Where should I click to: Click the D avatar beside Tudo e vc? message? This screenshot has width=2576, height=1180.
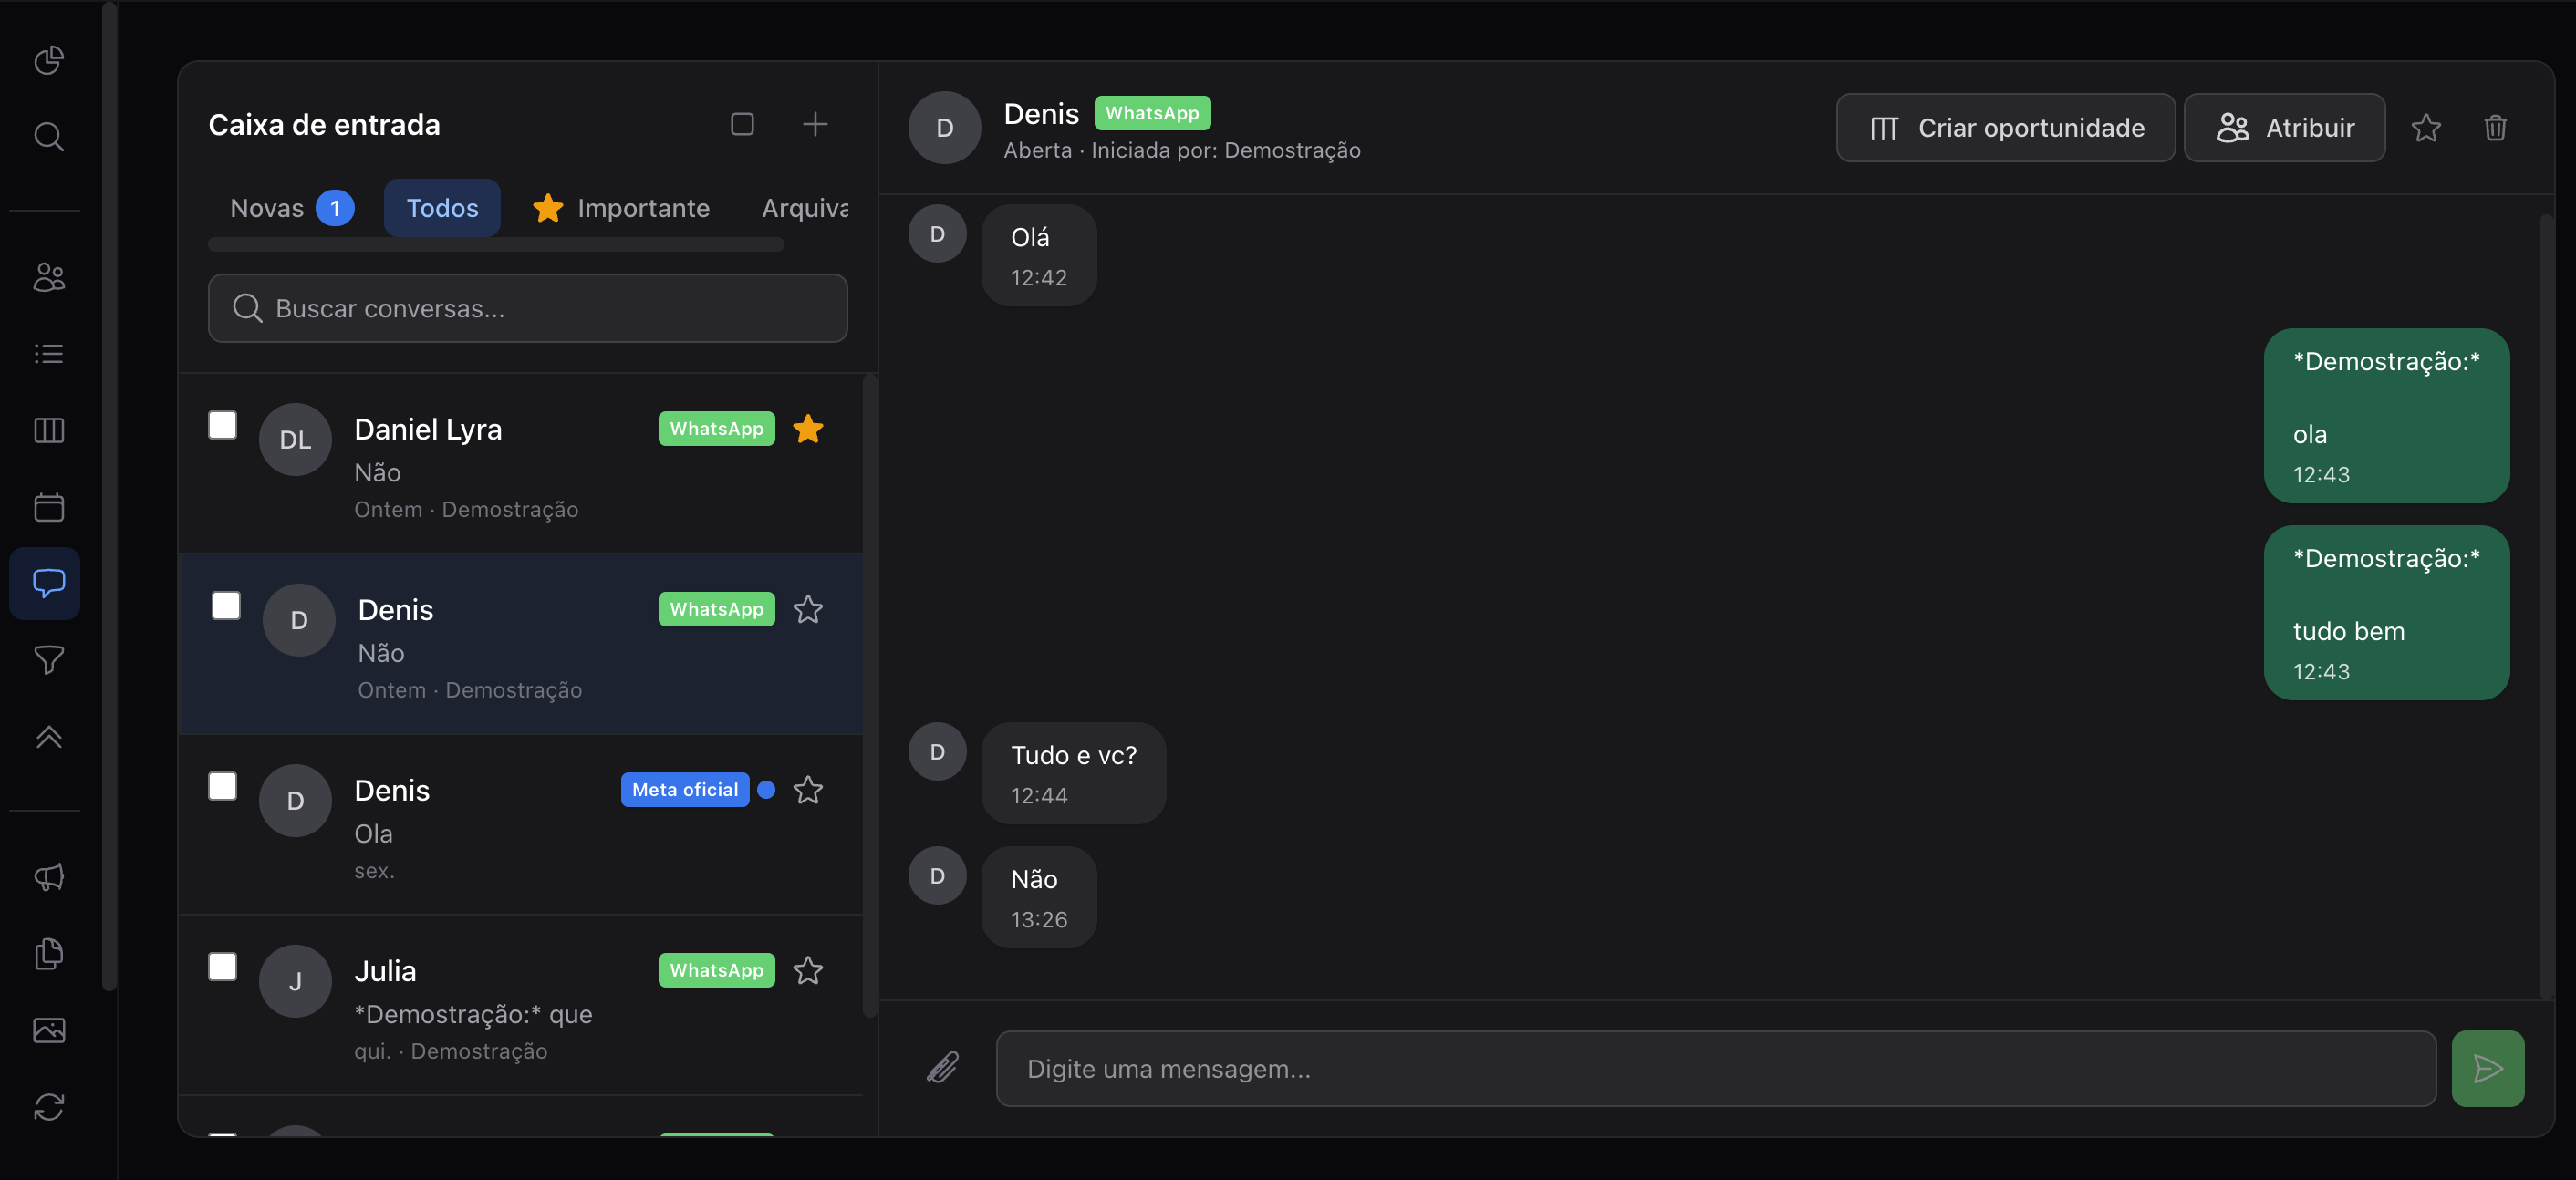(x=937, y=752)
